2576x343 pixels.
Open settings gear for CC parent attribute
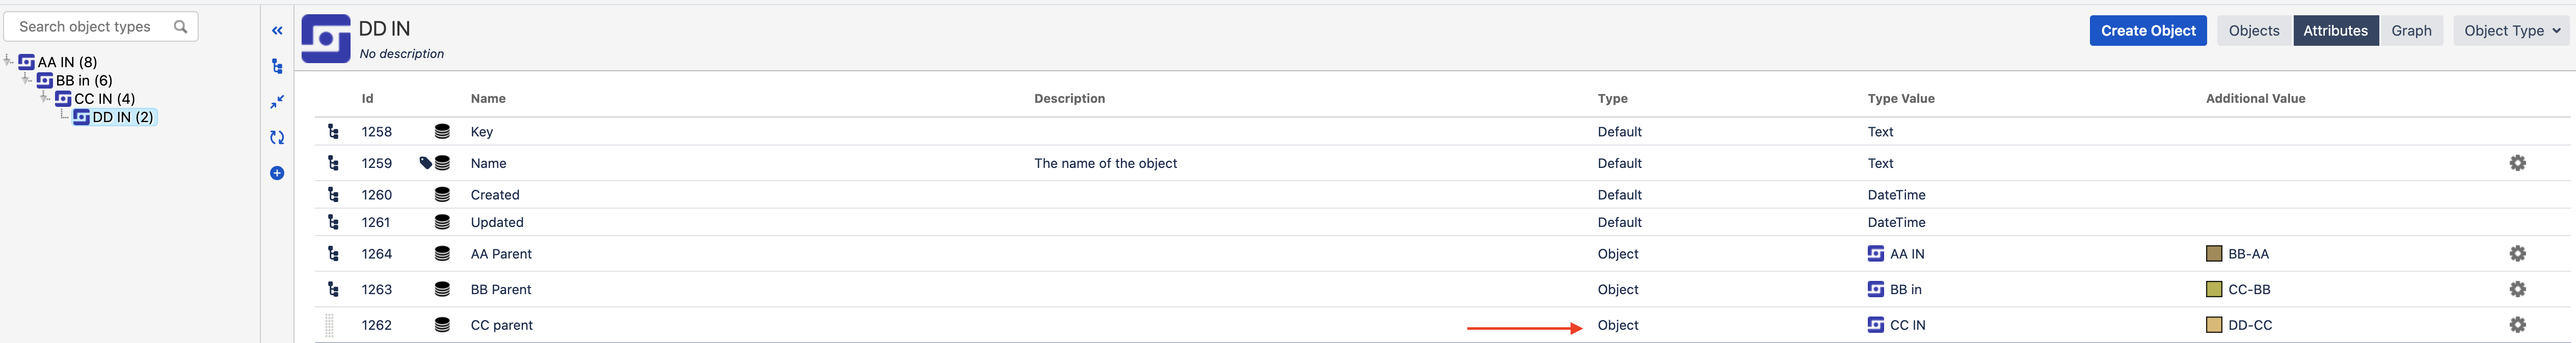2517,325
